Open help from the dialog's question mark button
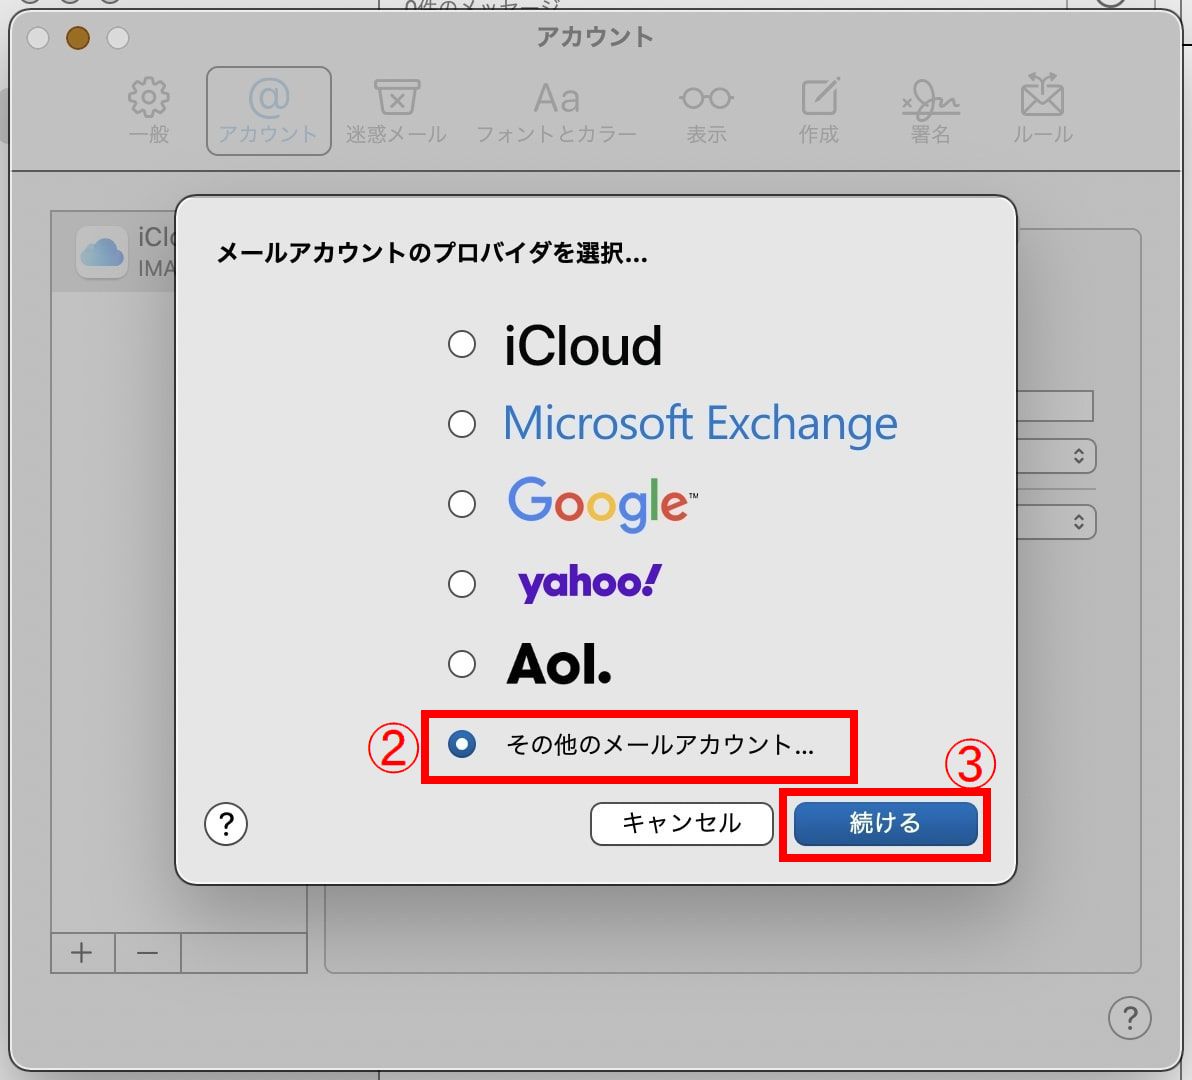The width and height of the screenshot is (1192, 1080). point(226,824)
